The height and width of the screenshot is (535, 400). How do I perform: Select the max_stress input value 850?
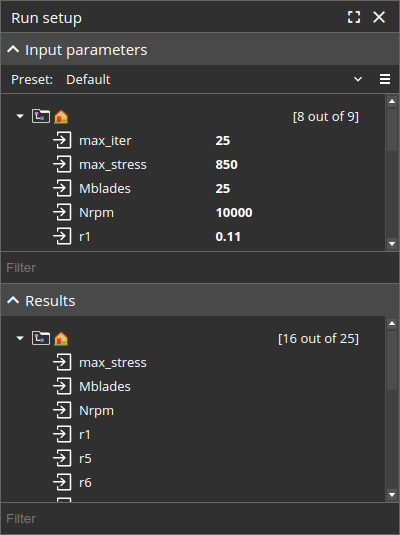coord(226,164)
